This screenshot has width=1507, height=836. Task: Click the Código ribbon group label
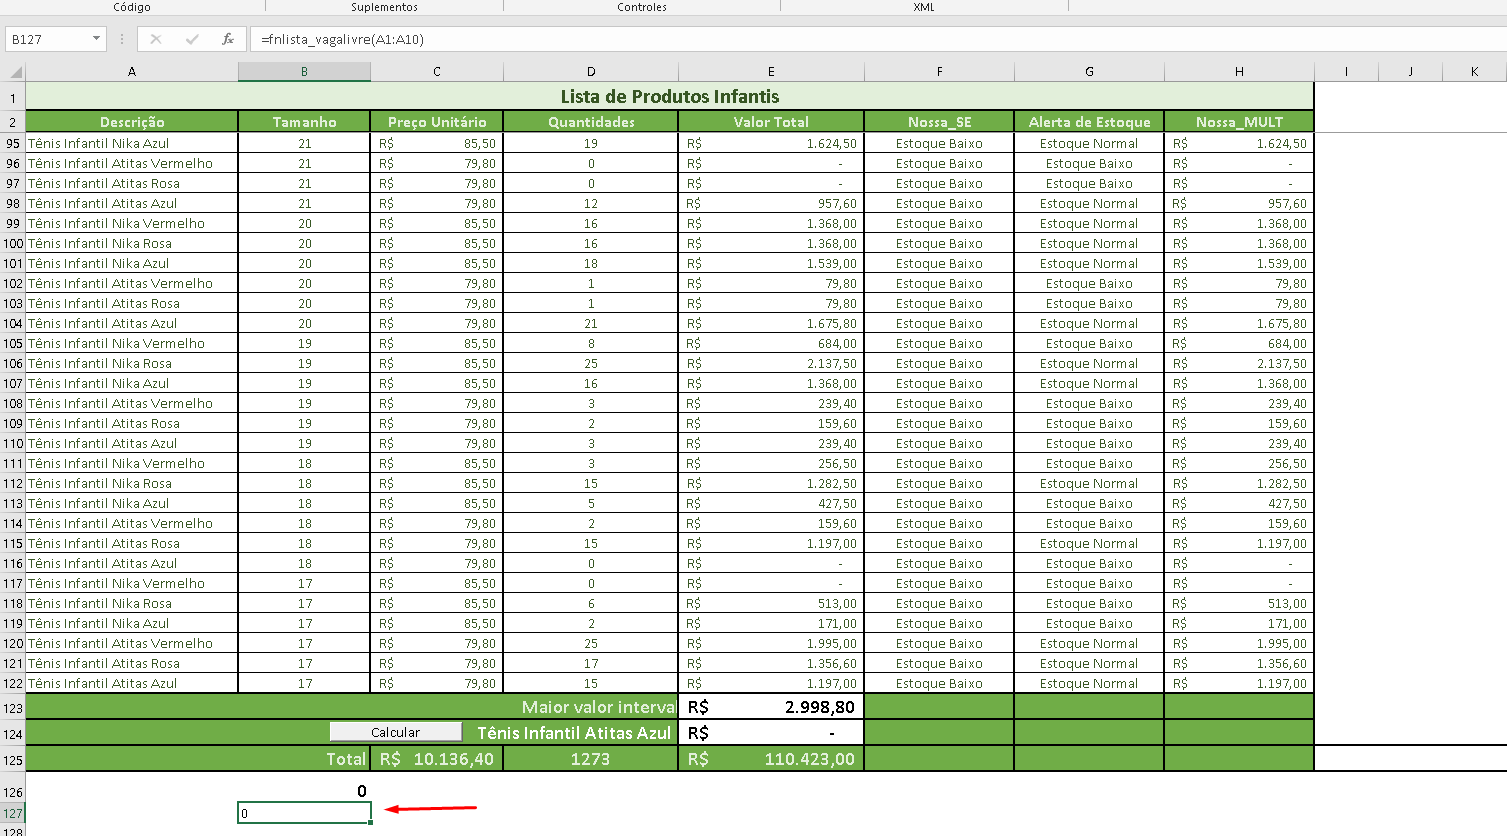[132, 7]
